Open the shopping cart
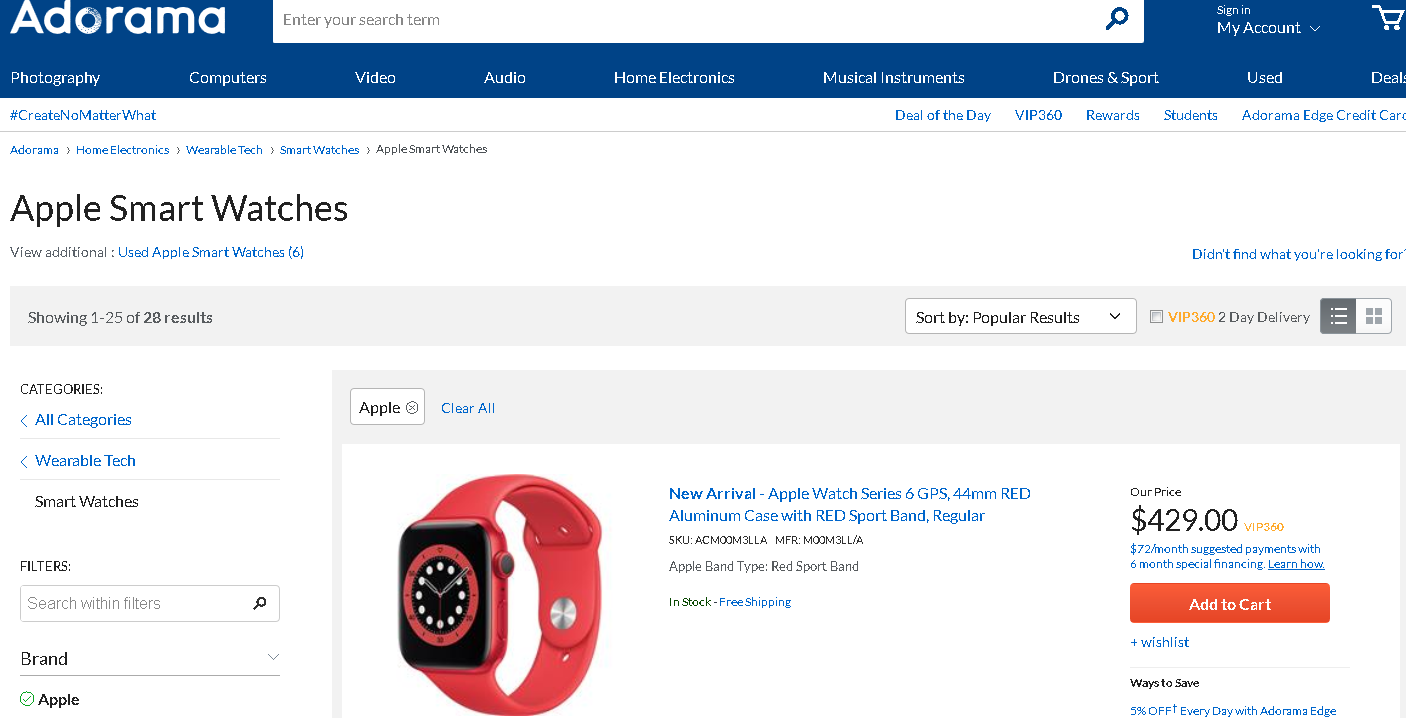 [x=1387, y=18]
